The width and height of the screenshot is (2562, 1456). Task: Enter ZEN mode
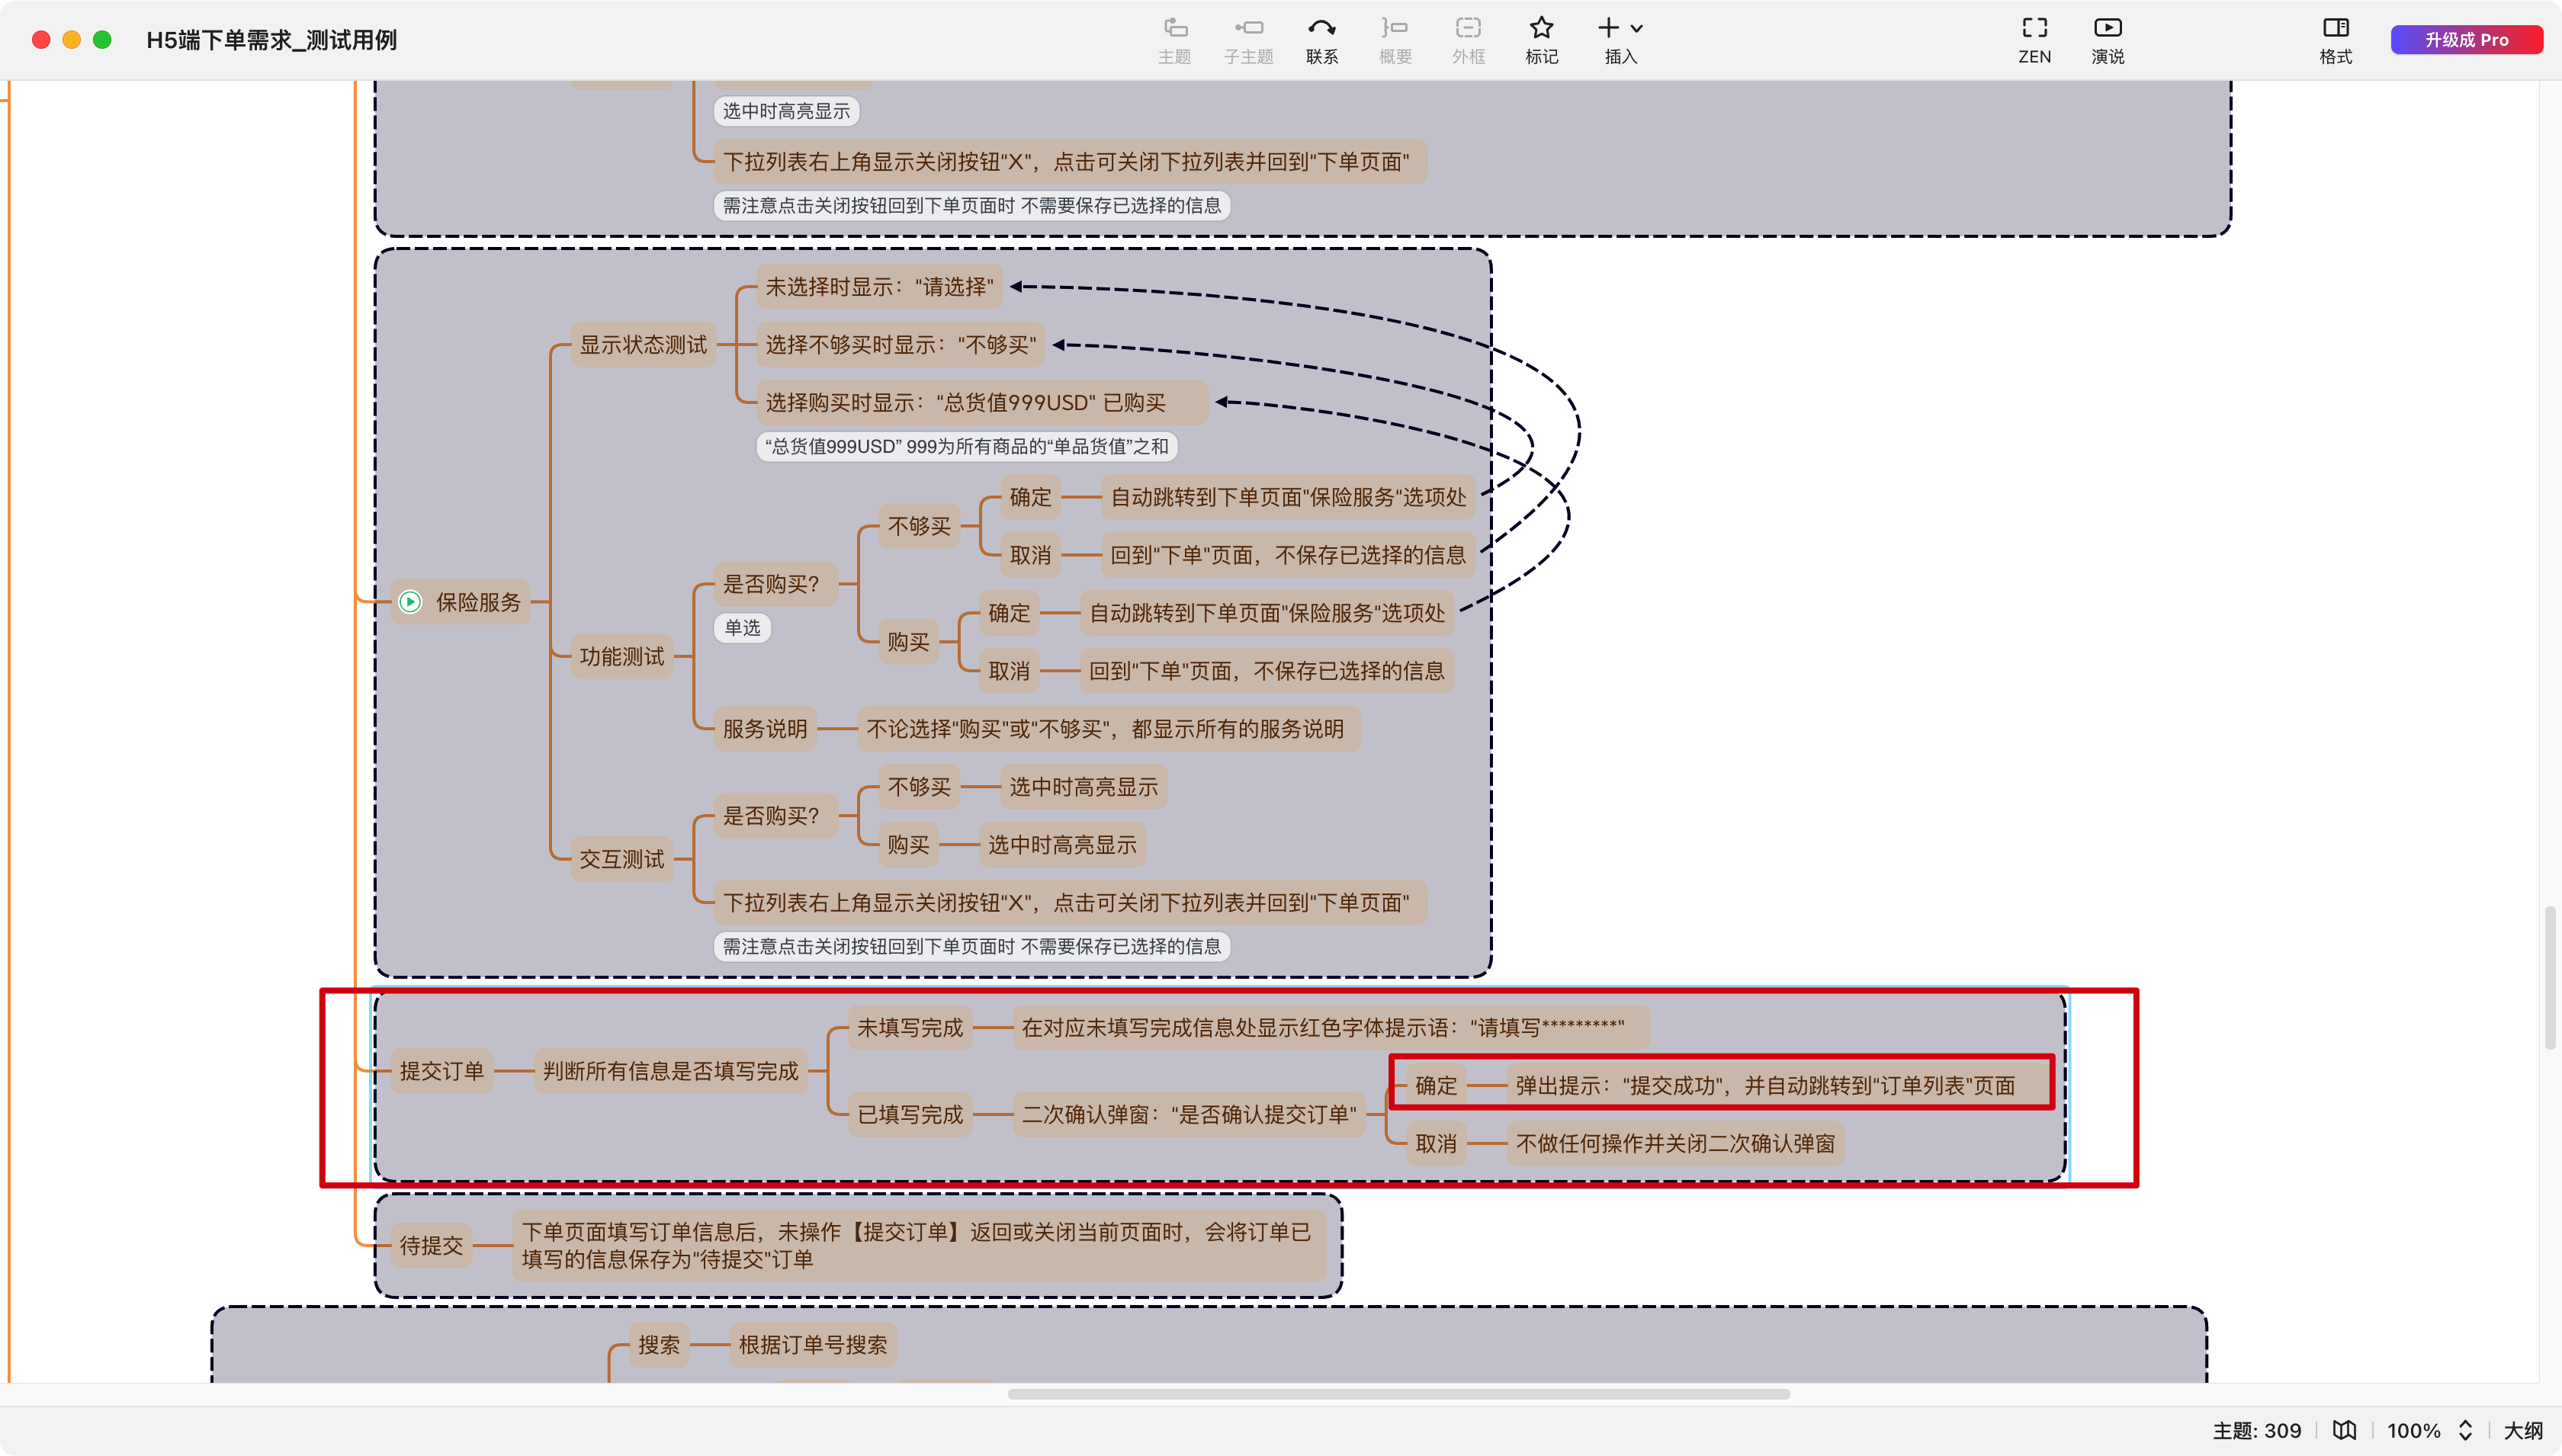pos(2034,29)
